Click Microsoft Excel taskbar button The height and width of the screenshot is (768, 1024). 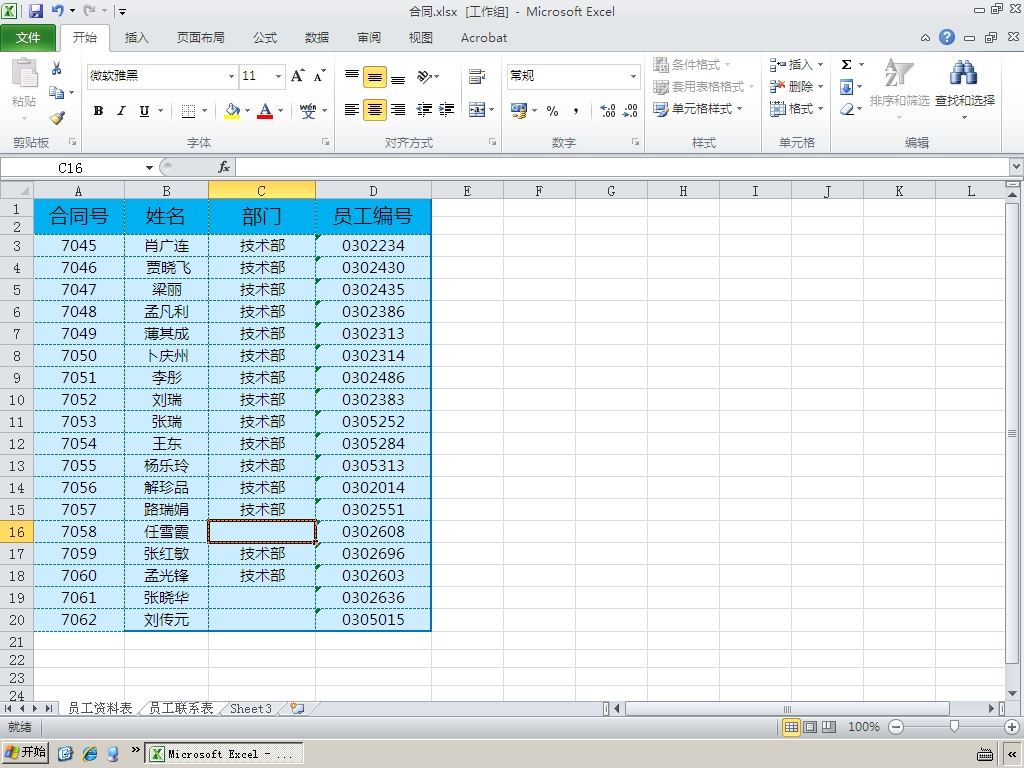click(x=223, y=753)
